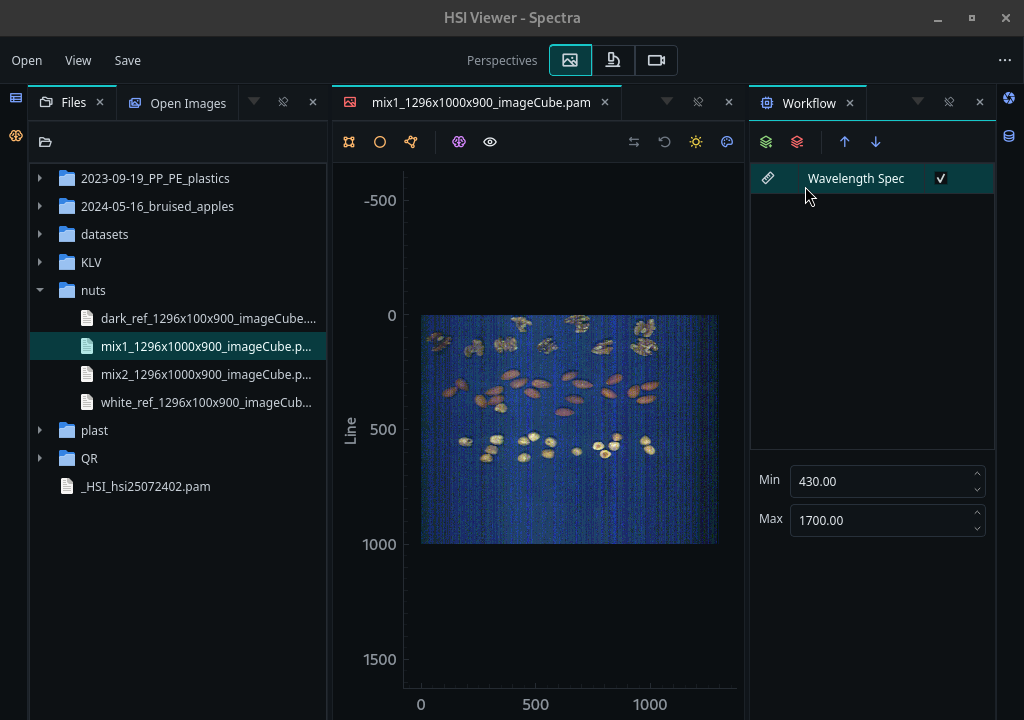Screen dimensions: 1024x720
Task: Close the Workflow panel group
Action: pyautogui.click(x=980, y=102)
